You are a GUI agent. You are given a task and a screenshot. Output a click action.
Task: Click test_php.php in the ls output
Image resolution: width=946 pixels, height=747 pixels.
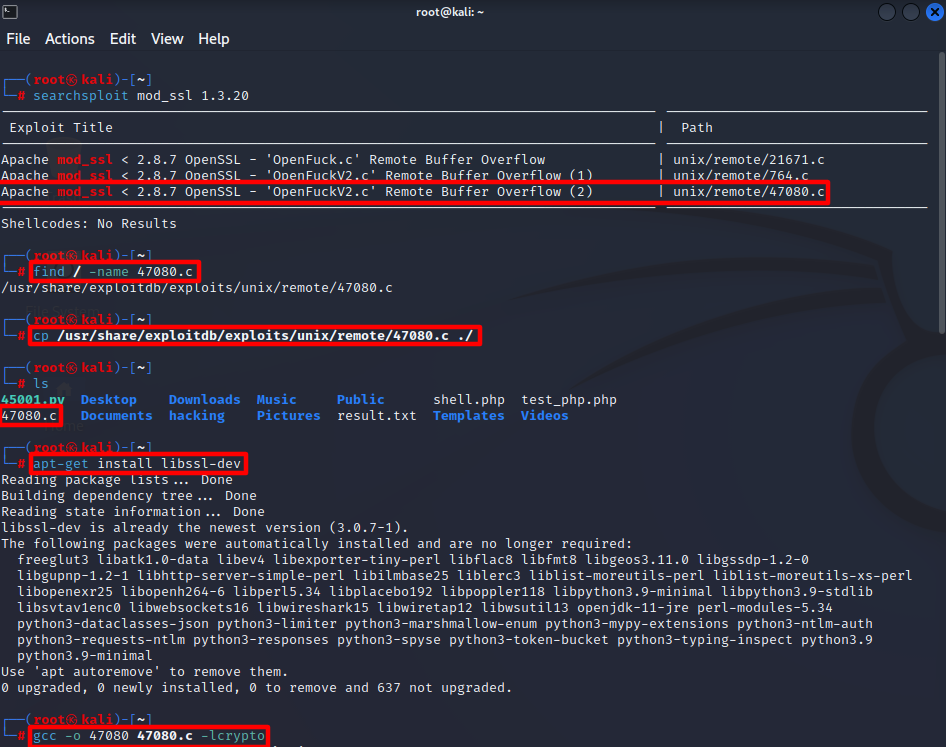tap(568, 400)
